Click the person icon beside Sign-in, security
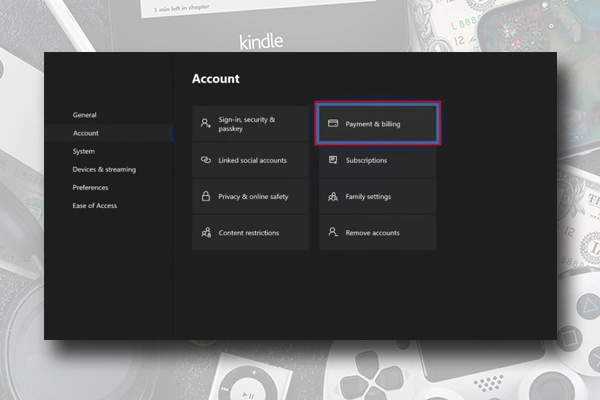The width and height of the screenshot is (600, 400). pos(206,123)
